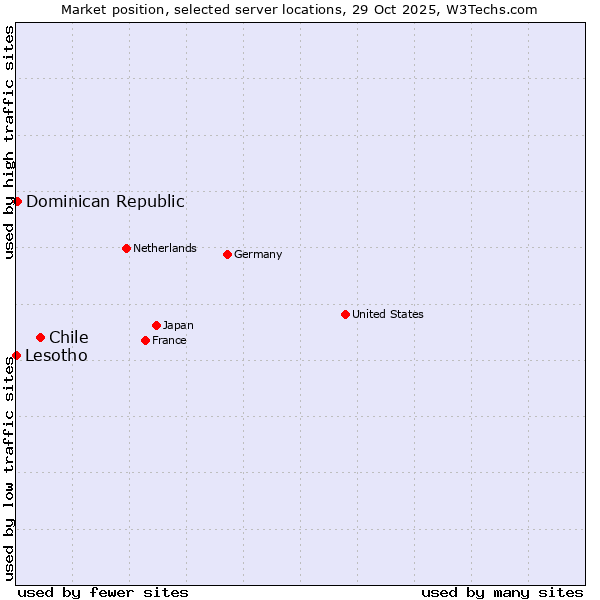Click the 'used by many sites' axis label

[502, 592]
